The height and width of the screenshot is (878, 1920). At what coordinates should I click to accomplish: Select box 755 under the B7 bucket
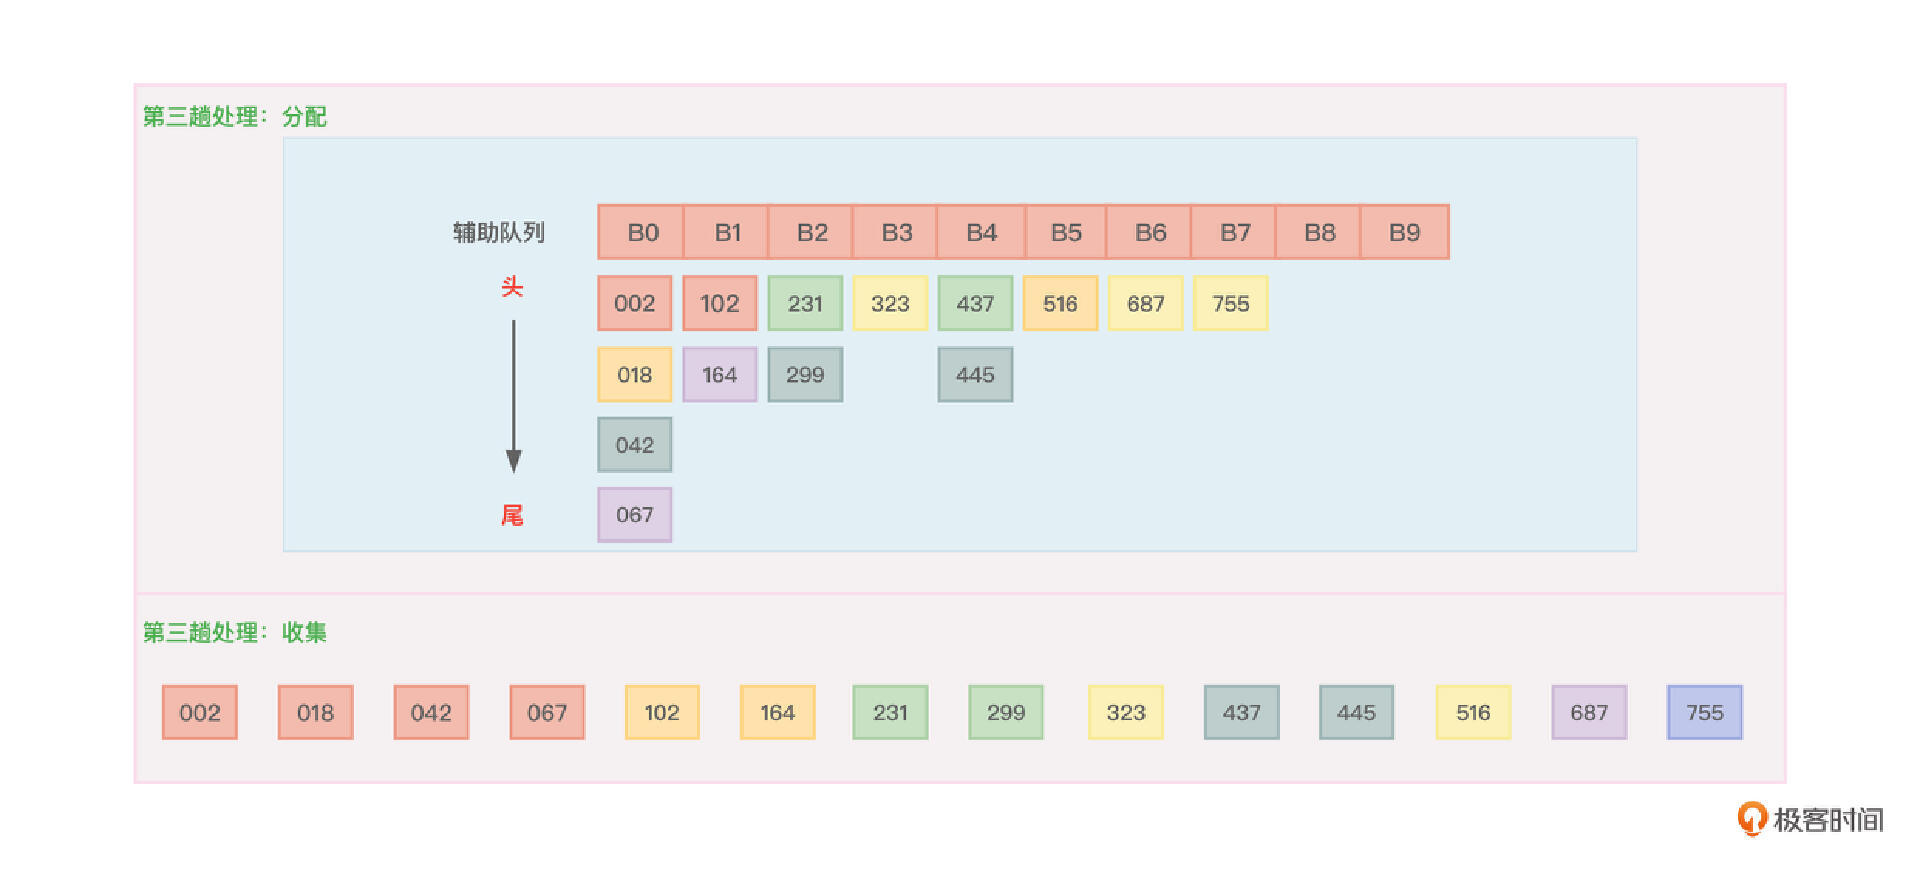1231,304
